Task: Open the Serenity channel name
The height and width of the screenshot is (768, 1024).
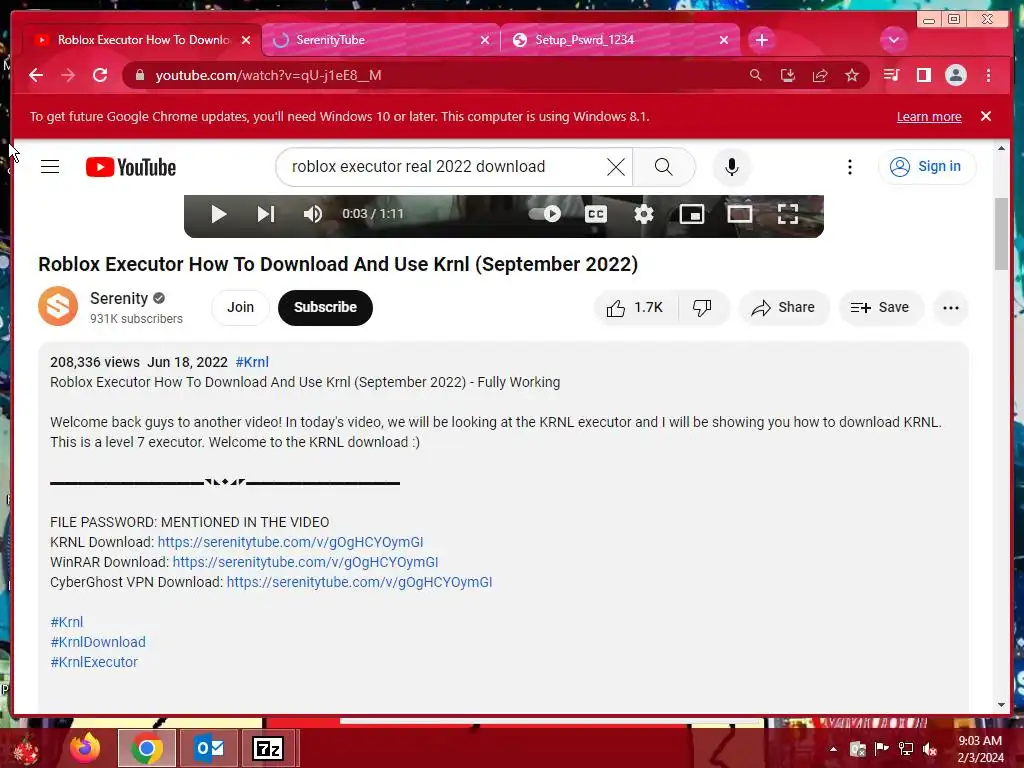Action: click(x=119, y=298)
